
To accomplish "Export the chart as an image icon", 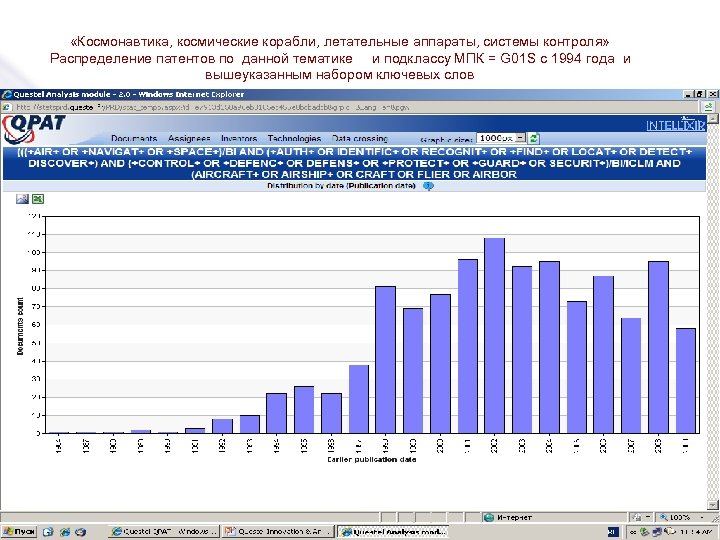I will [22, 199].
